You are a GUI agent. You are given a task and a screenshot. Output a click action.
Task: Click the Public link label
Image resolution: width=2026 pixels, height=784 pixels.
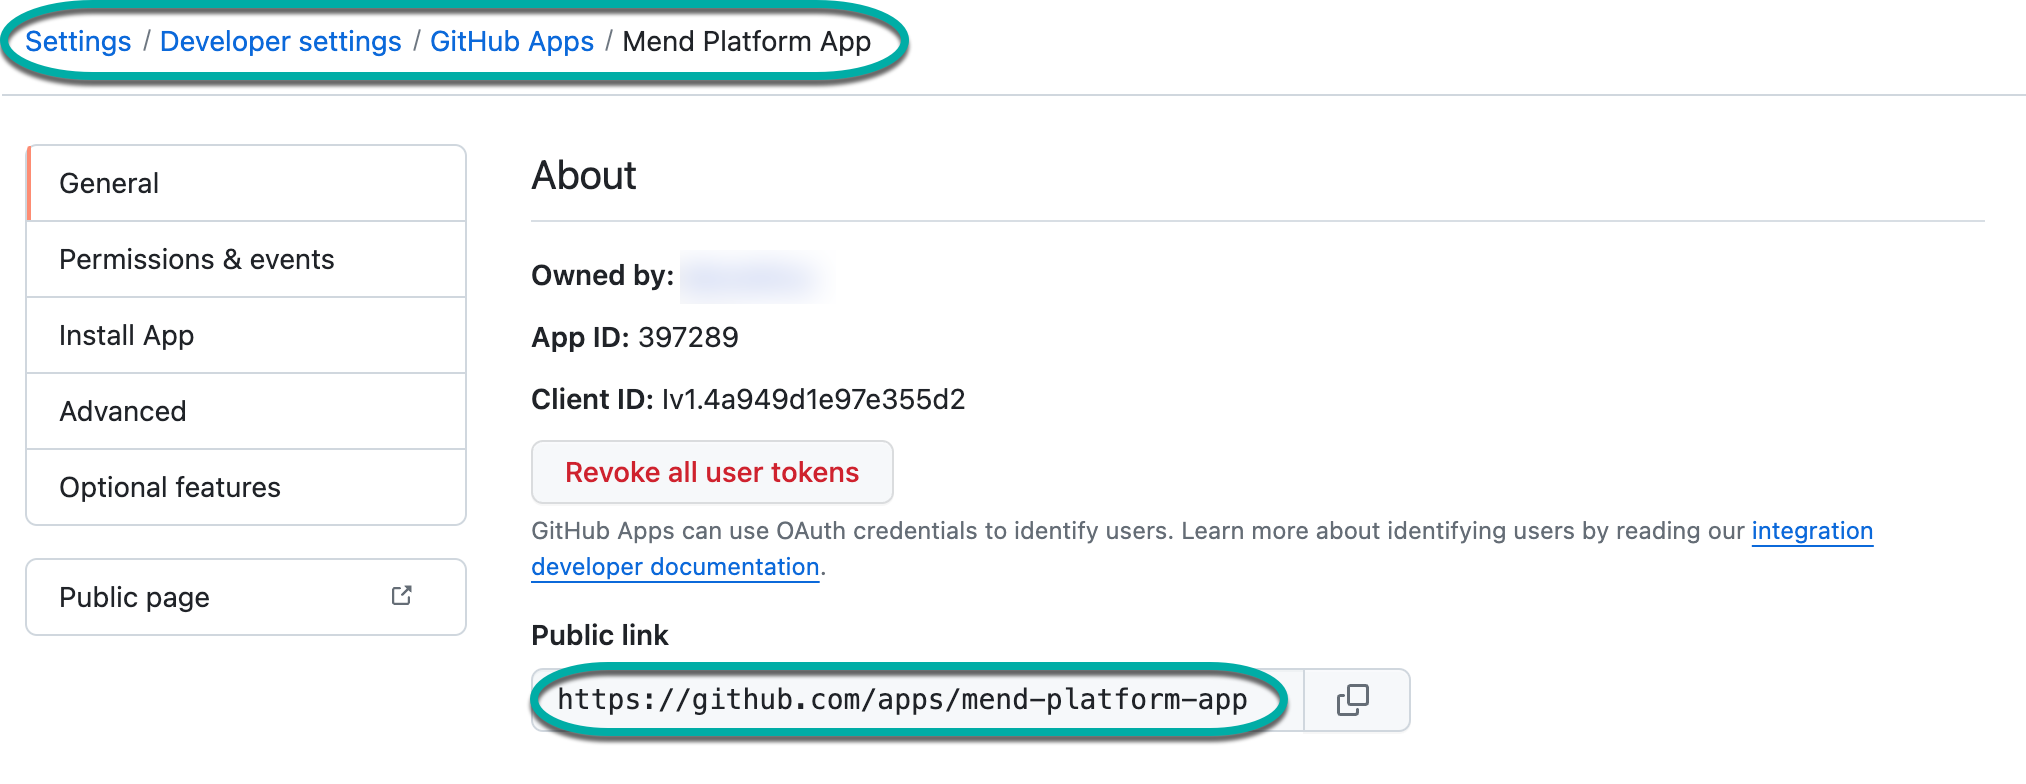click(599, 635)
